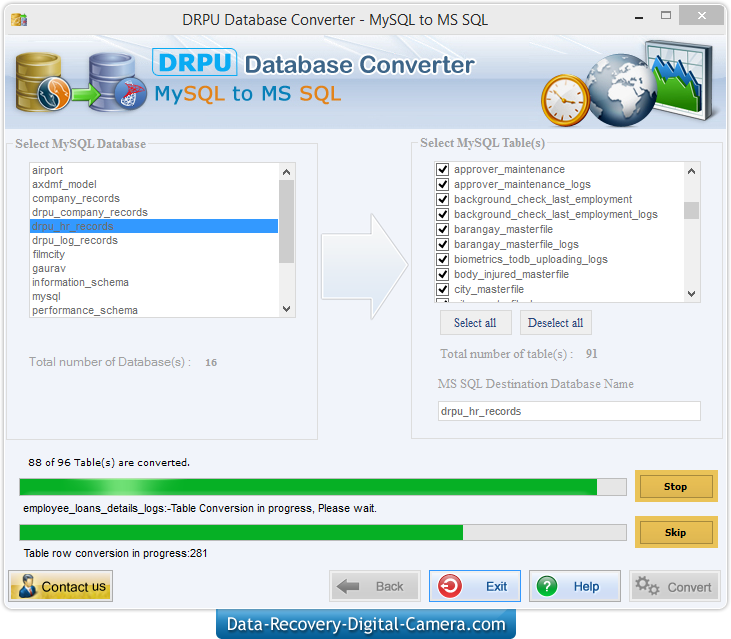Click table list scroll up arrow
The height and width of the screenshot is (639, 731).
pyautogui.click(x=691, y=171)
